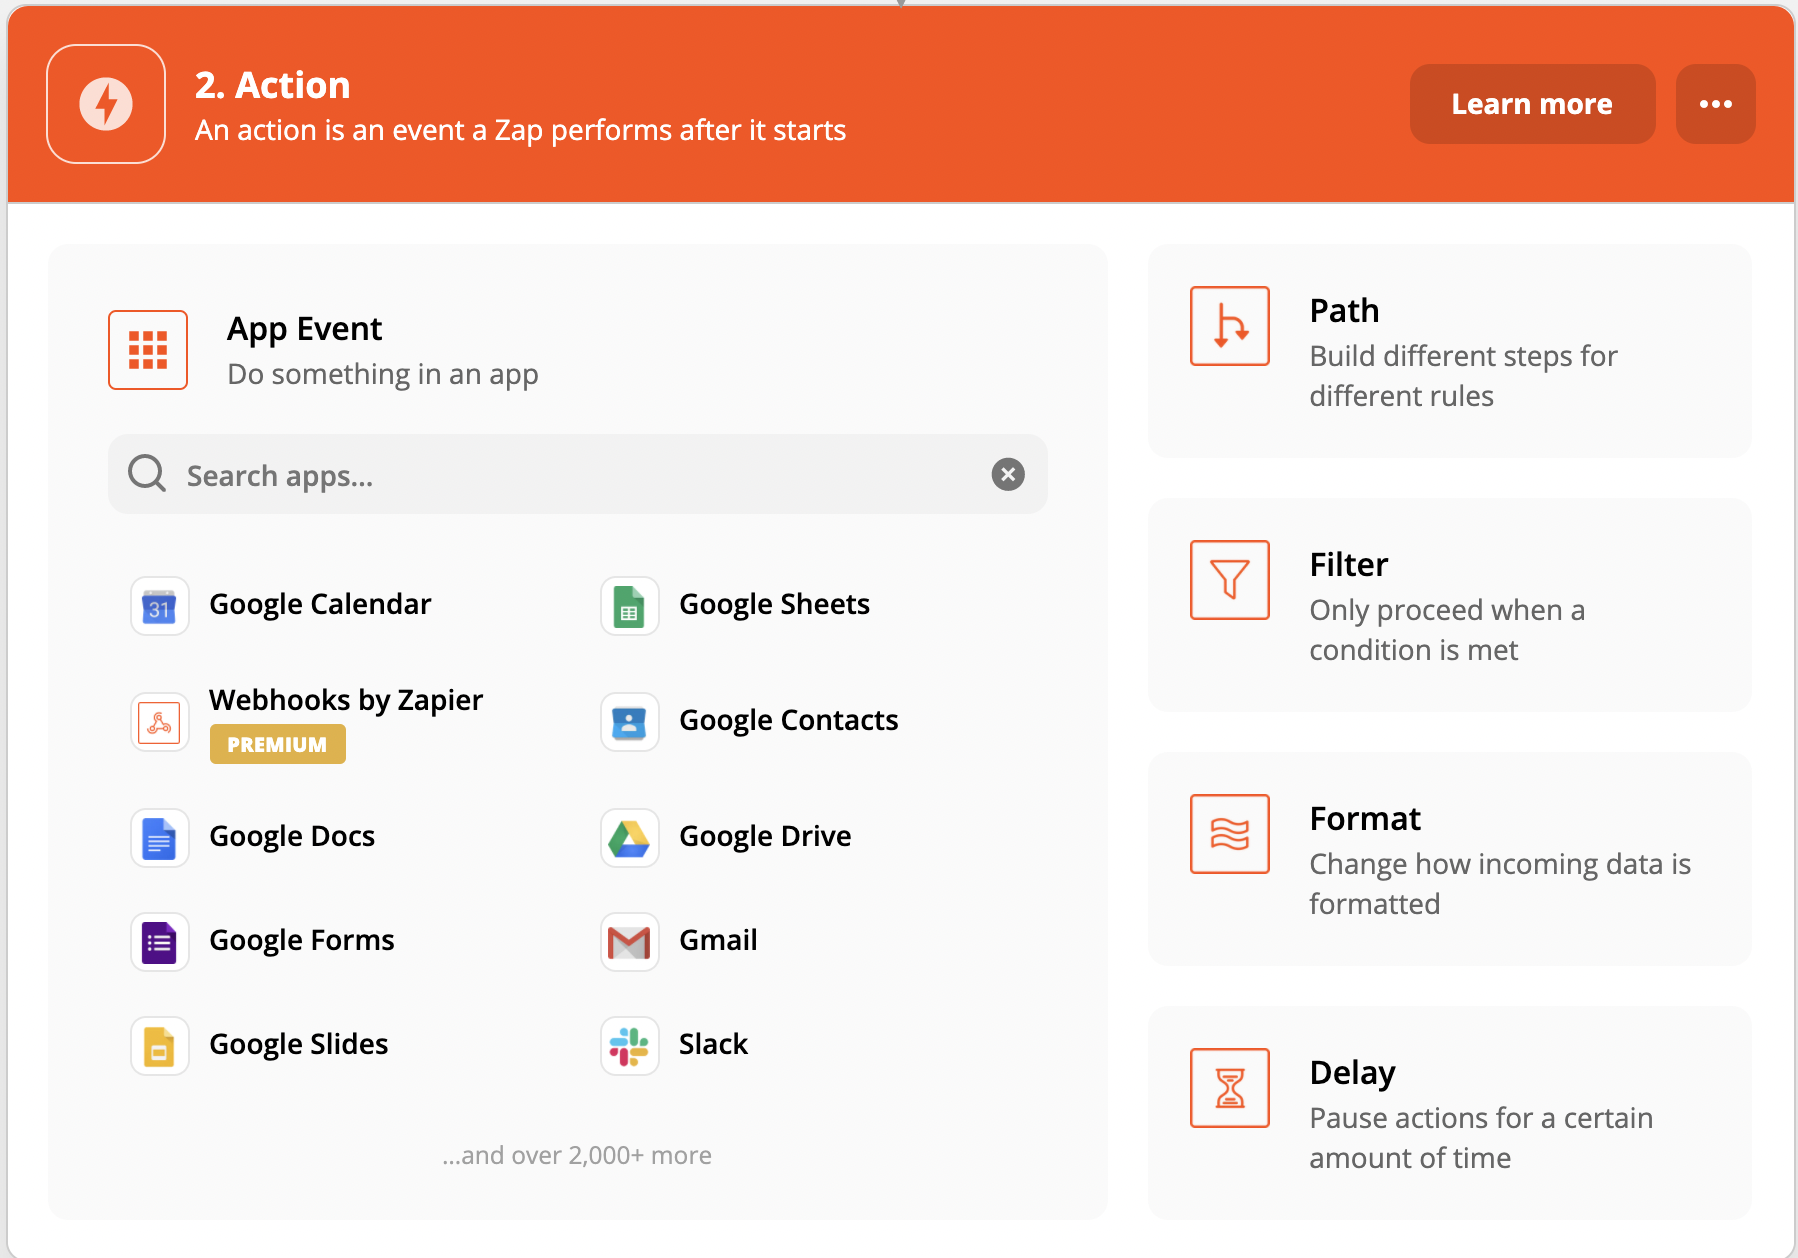
Task: Click 'Do something in an app' subtitle
Action: pos(383,374)
